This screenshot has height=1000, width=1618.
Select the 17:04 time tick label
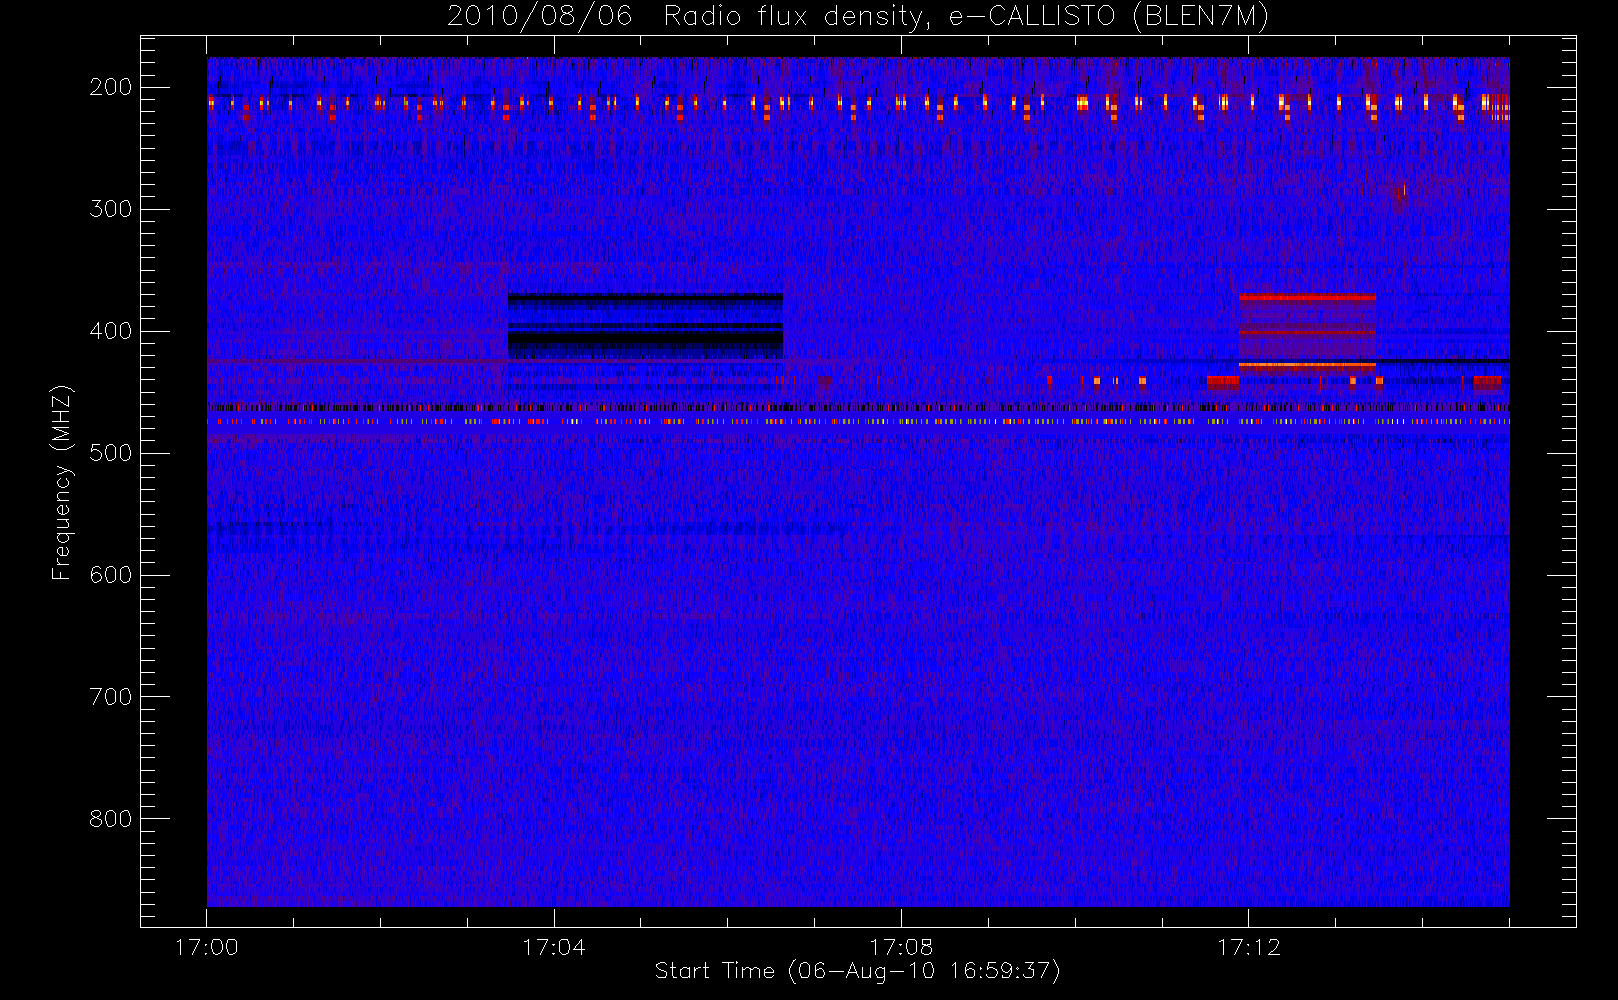[554, 947]
